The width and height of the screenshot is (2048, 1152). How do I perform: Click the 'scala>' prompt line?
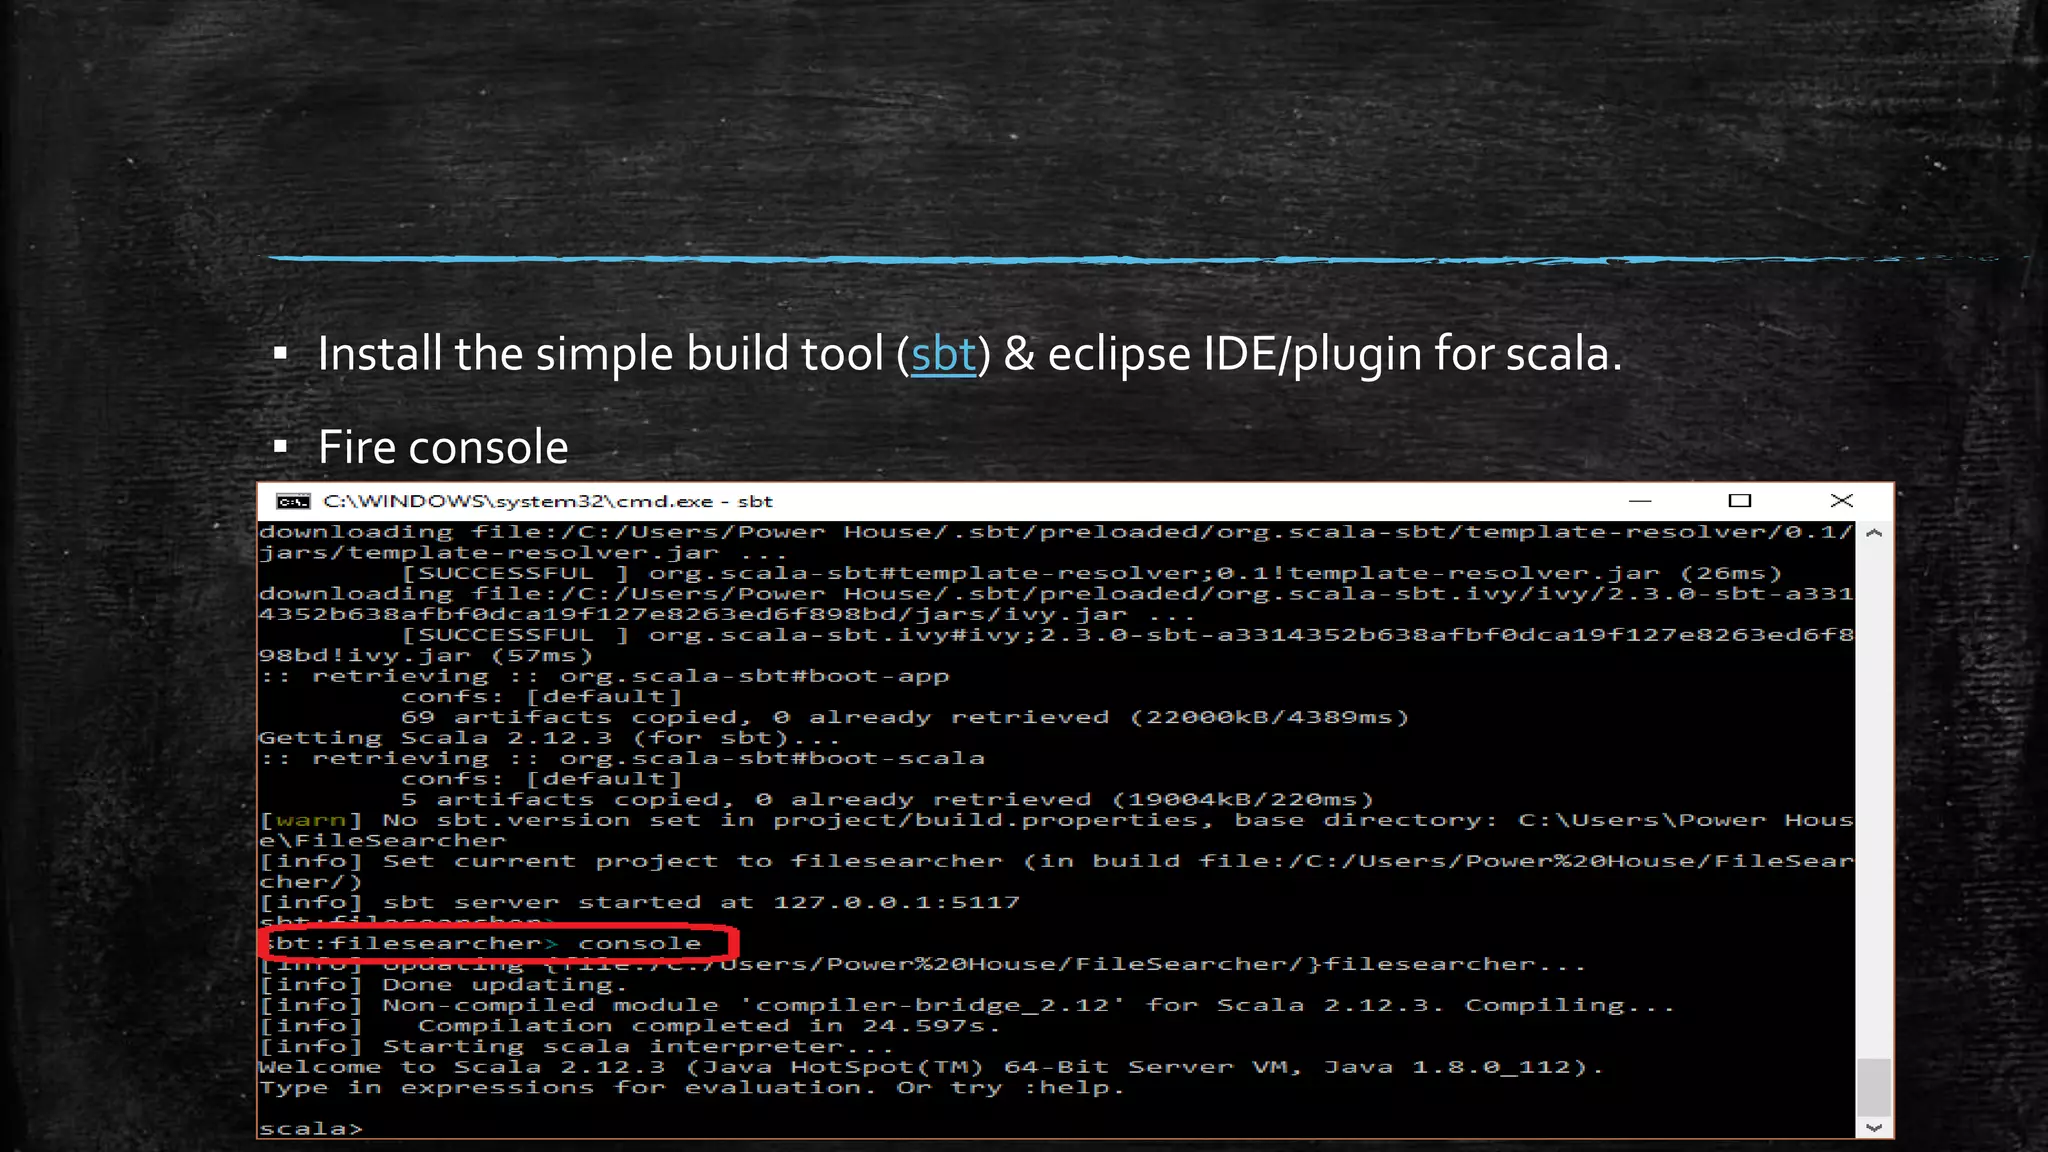(x=311, y=1128)
